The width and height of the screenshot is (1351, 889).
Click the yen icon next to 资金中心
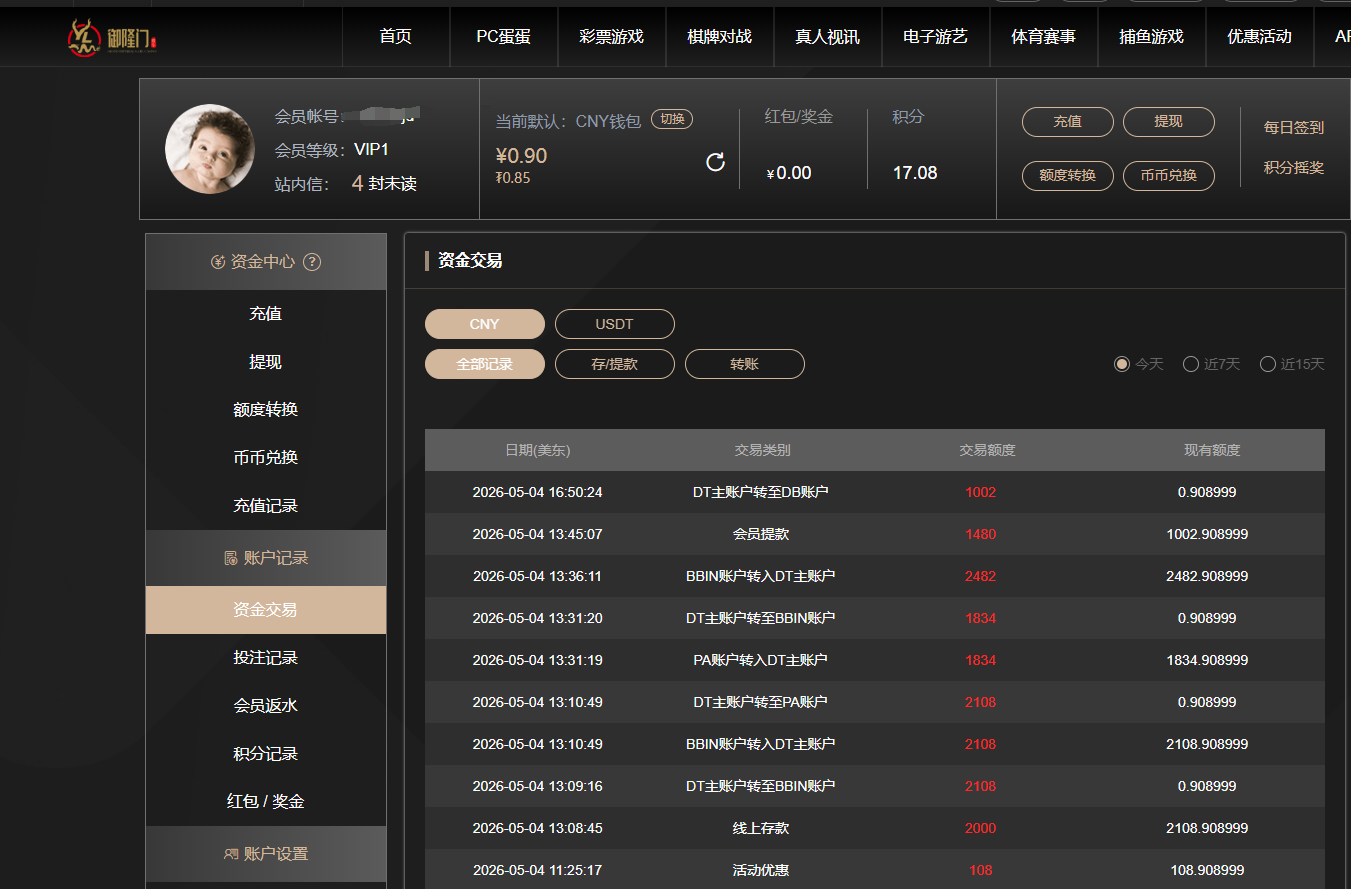point(218,262)
